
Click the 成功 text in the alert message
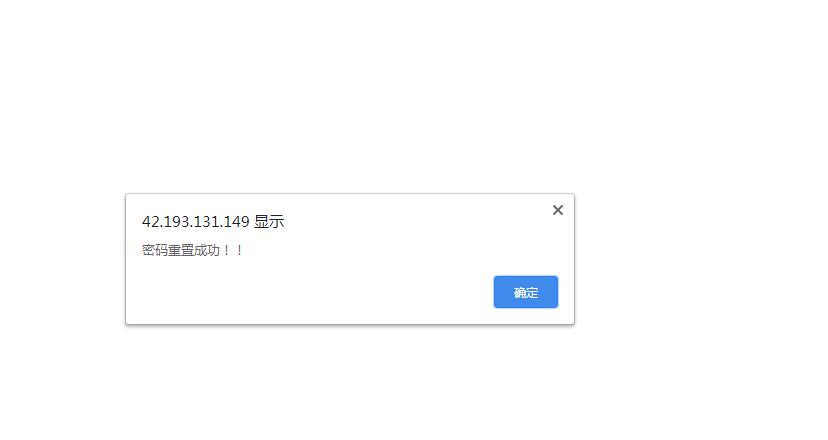click(x=206, y=250)
